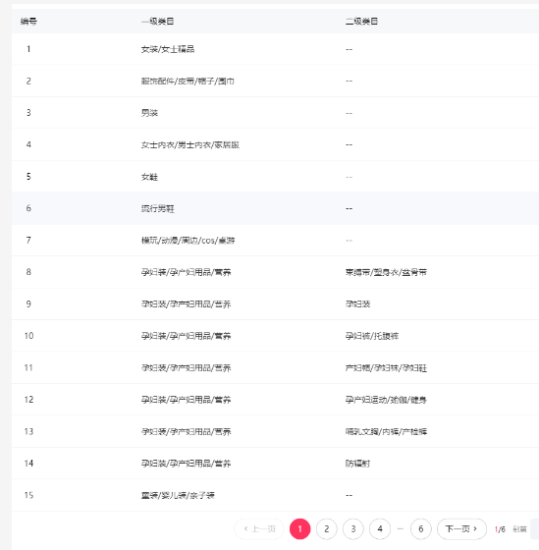Jump to last page 6
539x550 pixels.
[x=420, y=529]
